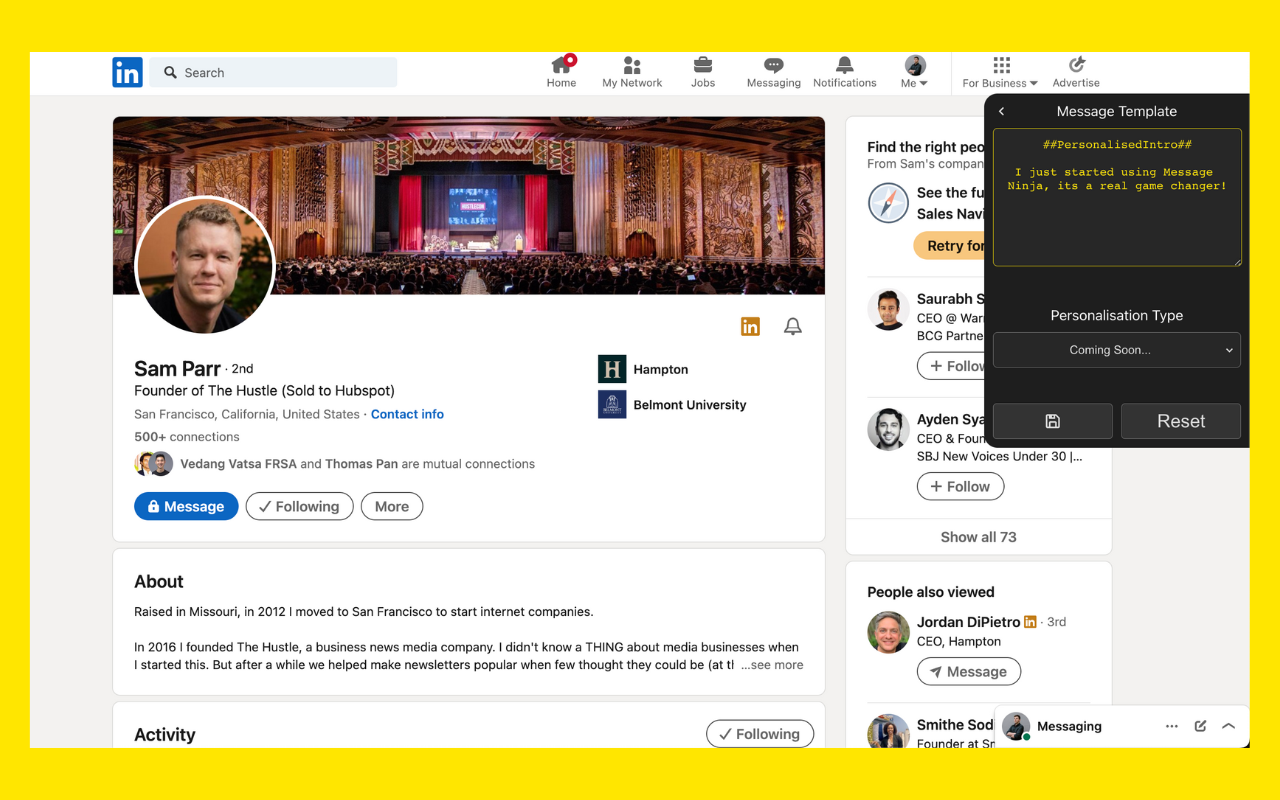Image resolution: width=1280 pixels, height=800 pixels.
Task: Click back arrow in Message Template panel
Action: tap(1002, 112)
